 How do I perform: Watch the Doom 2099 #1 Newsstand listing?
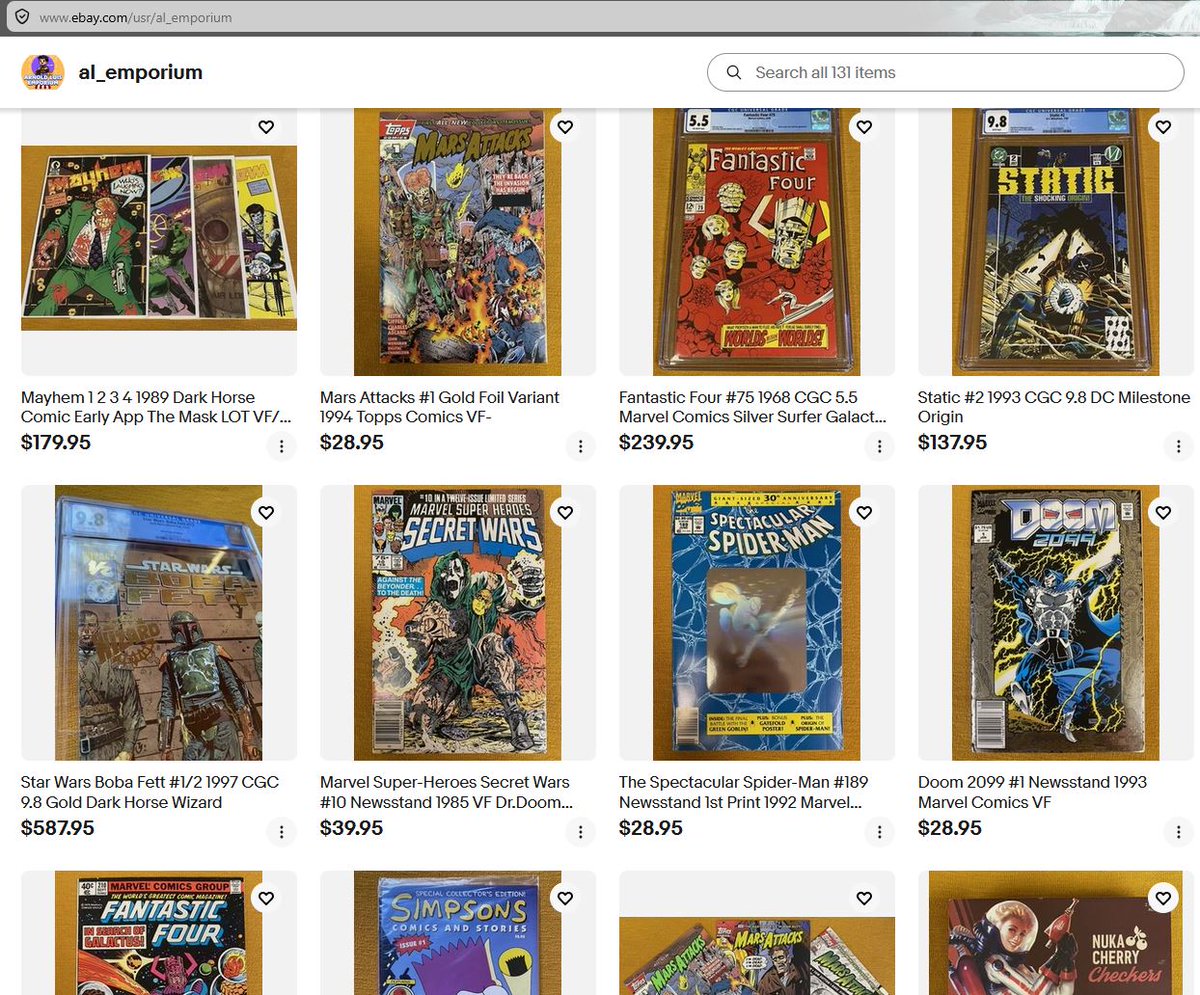click(1162, 512)
